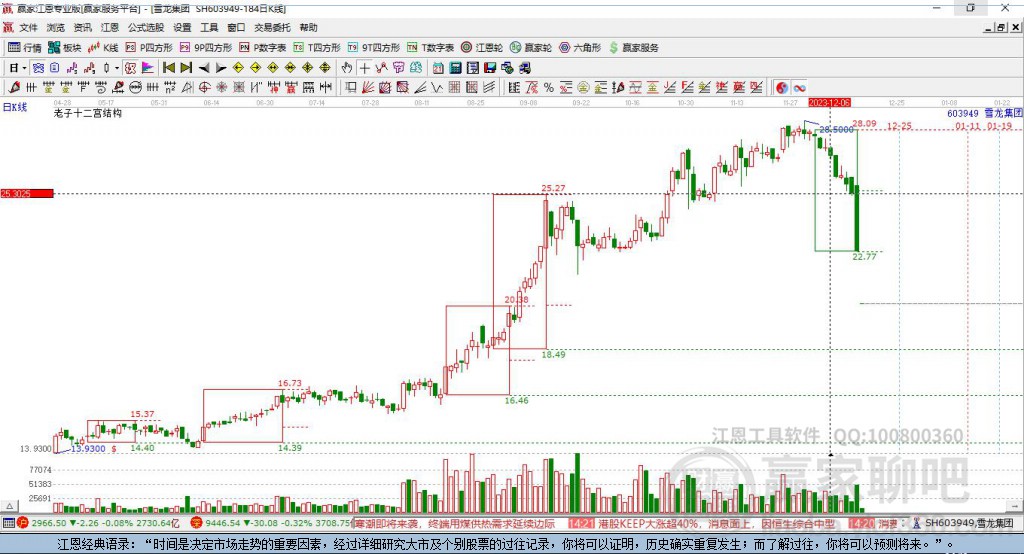The height and width of the screenshot is (554, 1024).
Task: Open the P数字表 tool
Action: pyautogui.click(x=263, y=48)
